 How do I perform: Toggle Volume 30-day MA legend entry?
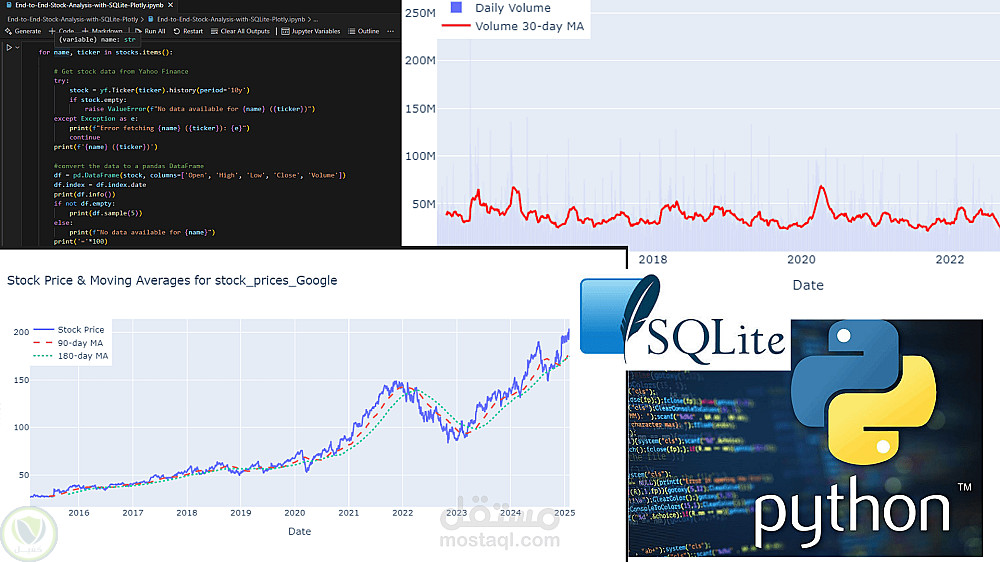point(513,26)
